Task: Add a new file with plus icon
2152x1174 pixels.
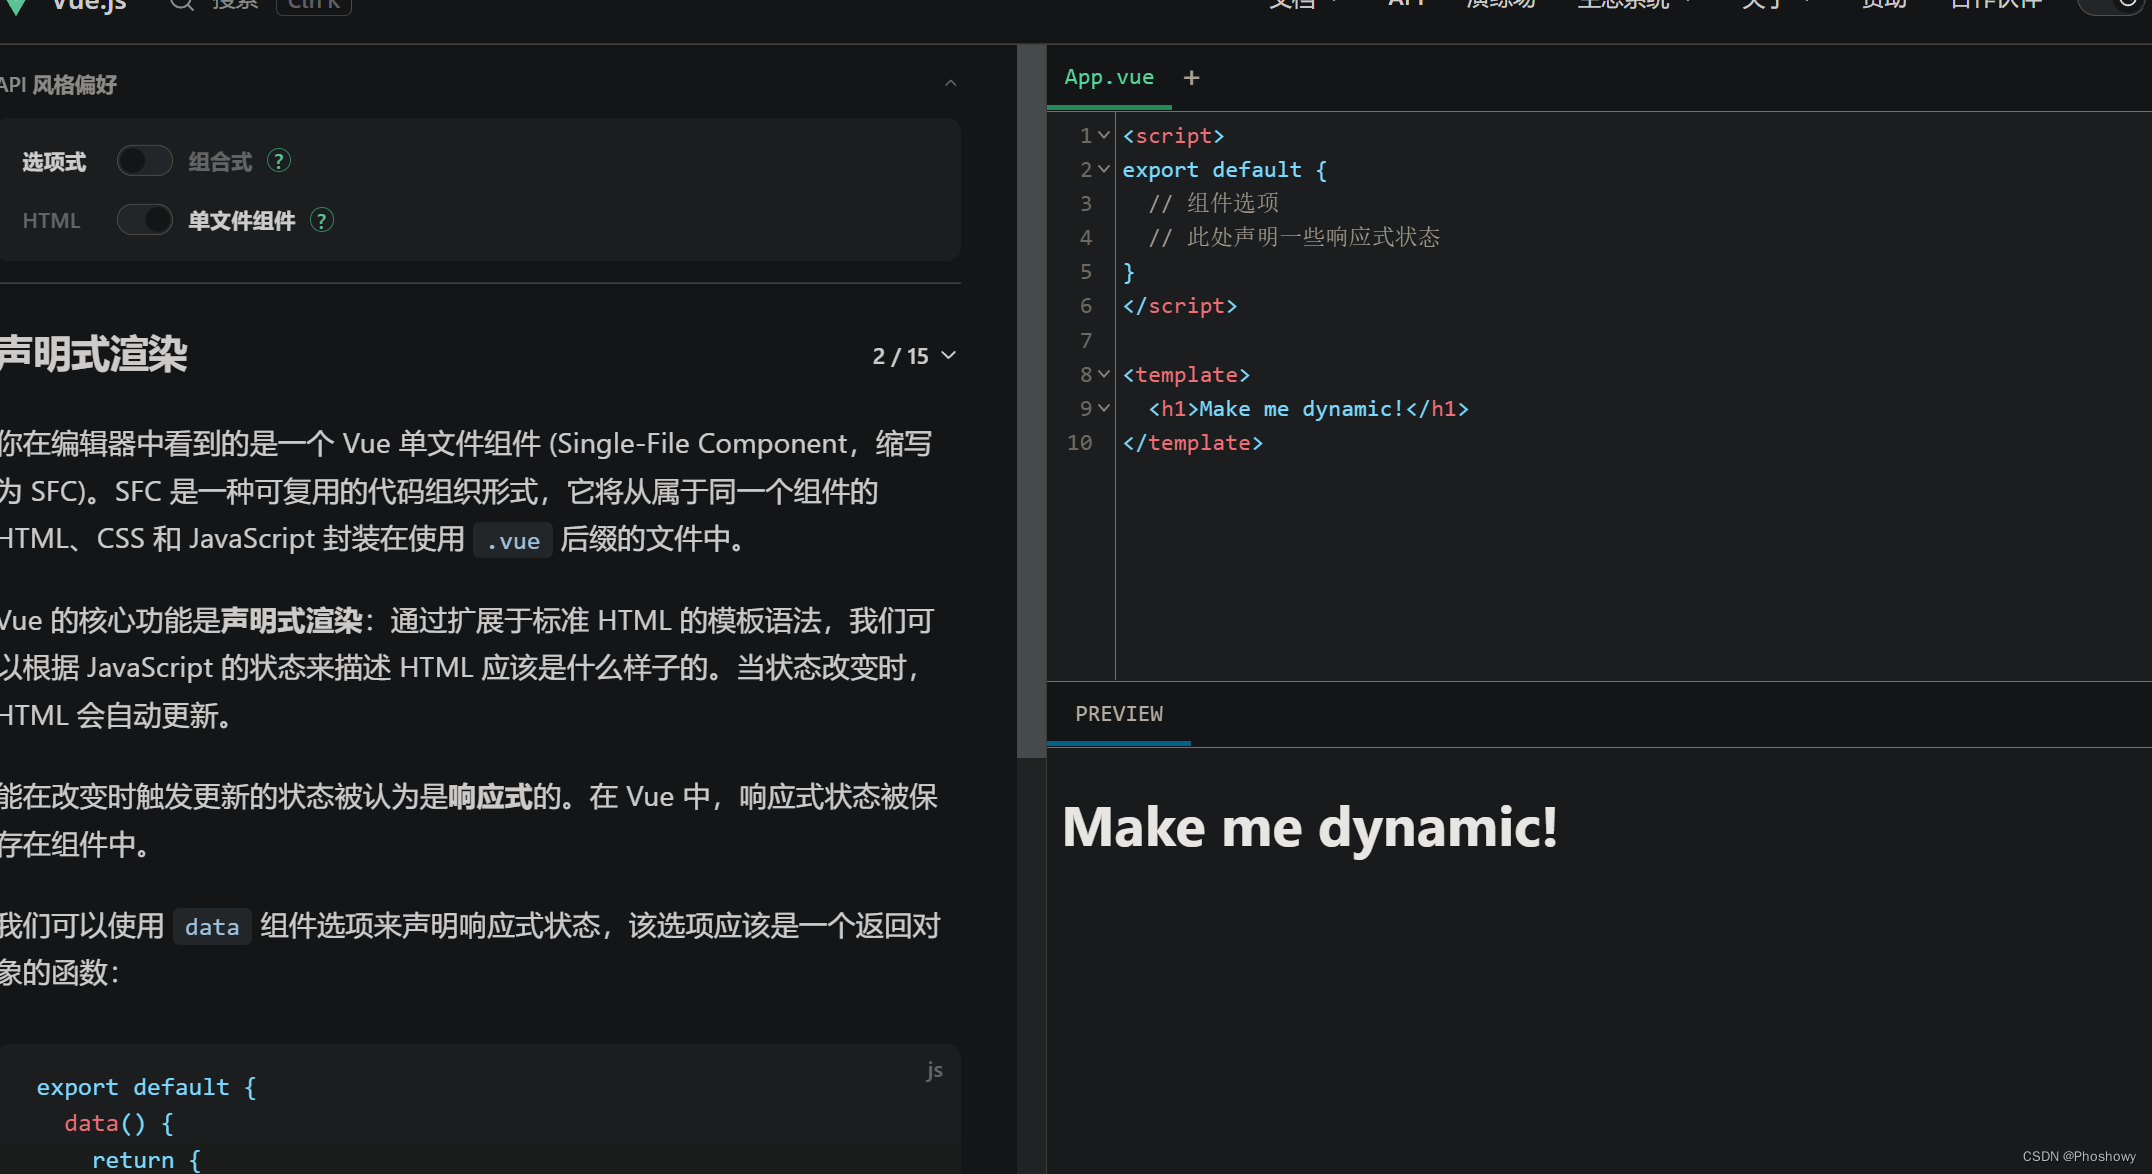Action: 1191,78
